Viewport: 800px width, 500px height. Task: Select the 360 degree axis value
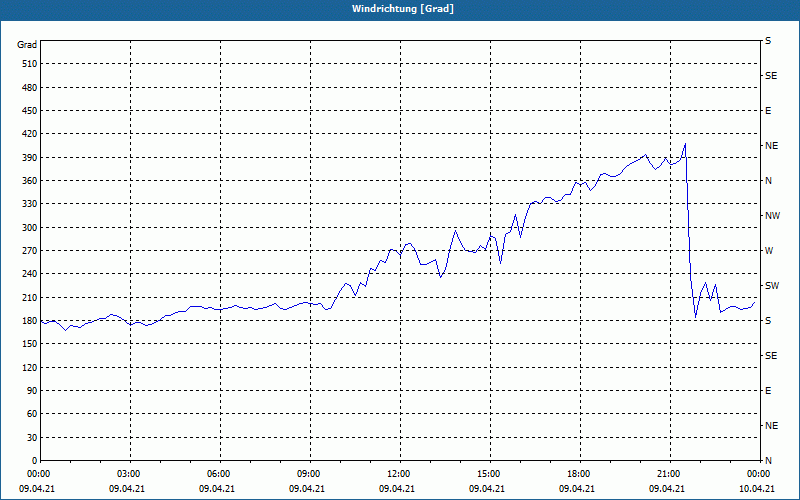click(x=30, y=181)
